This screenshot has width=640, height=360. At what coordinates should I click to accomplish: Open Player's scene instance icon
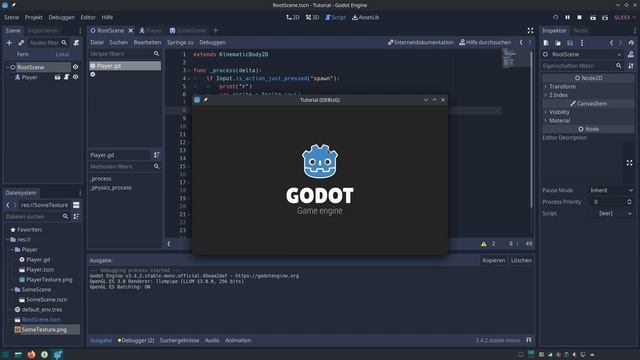pyautogui.click(x=58, y=77)
